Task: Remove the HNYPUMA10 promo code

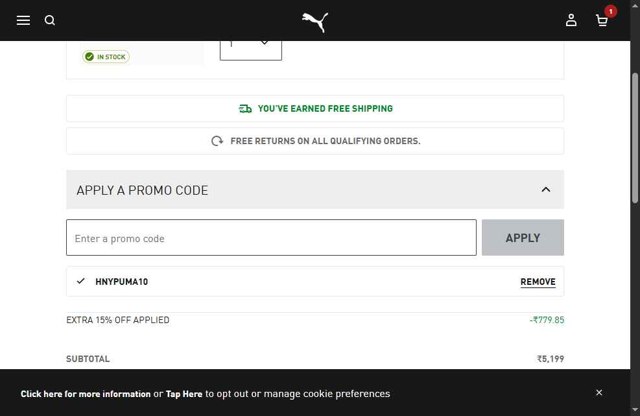Action: point(537,282)
